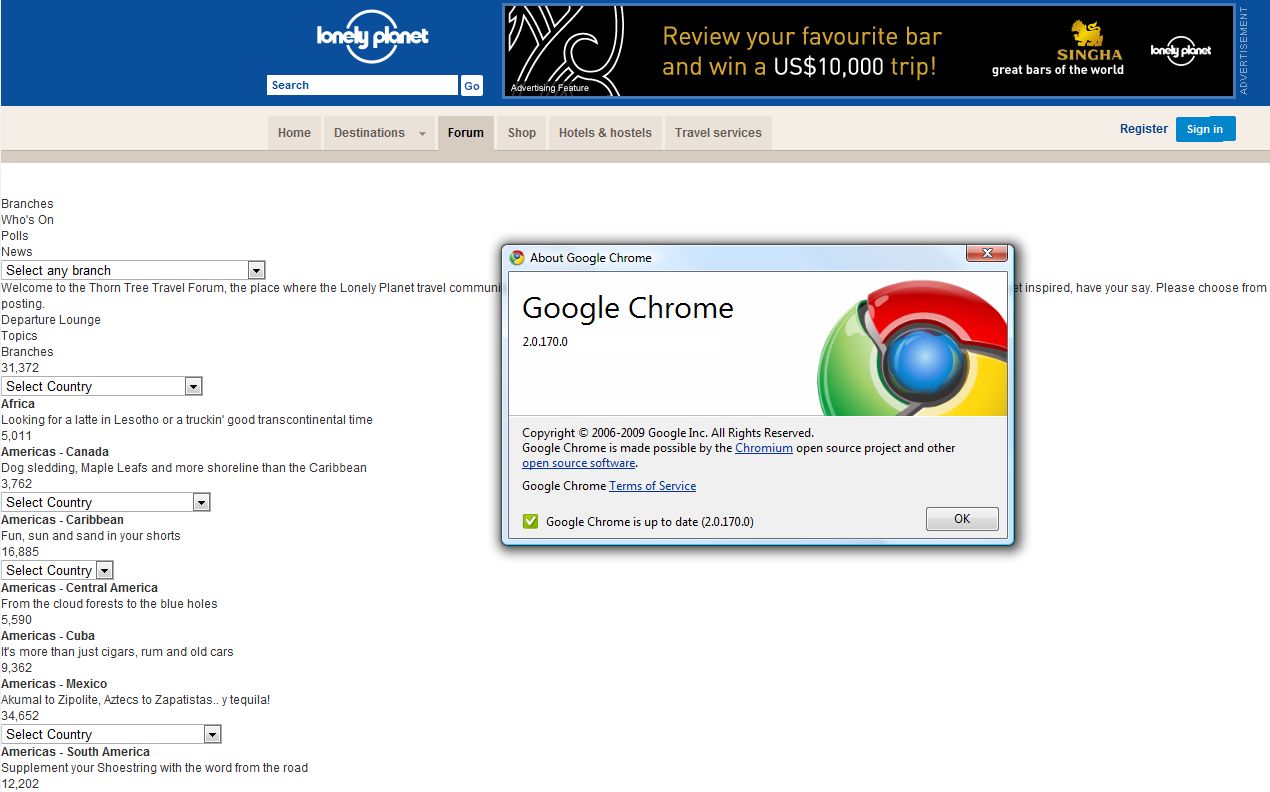This screenshot has height=792, width=1270.
Task: Open the Hotels & hostels tab
Action: [605, 133]
